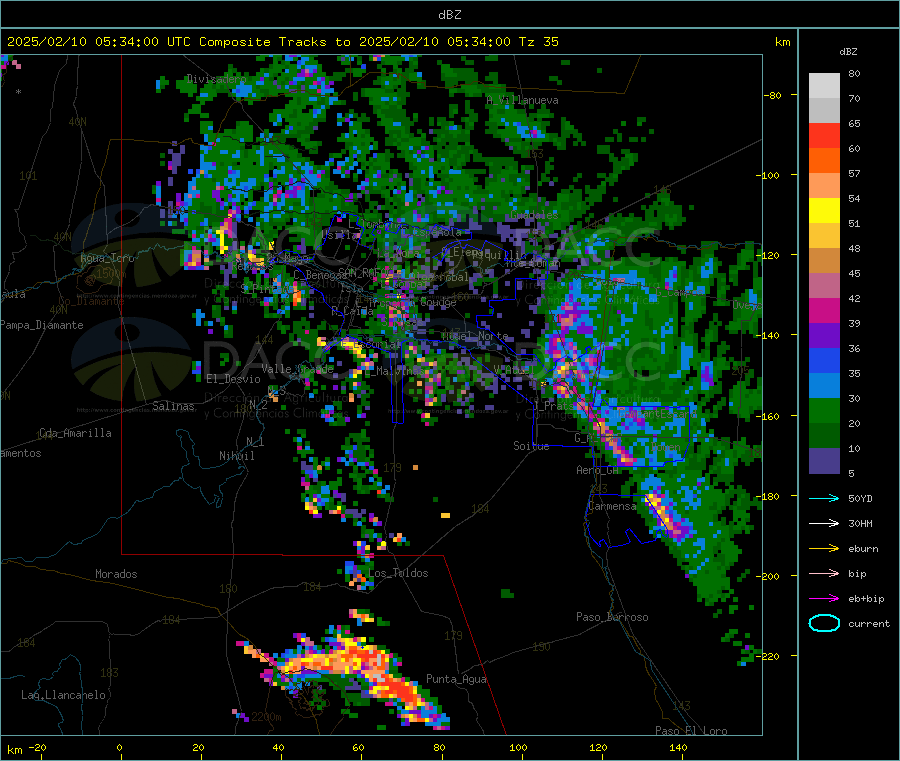Select the orange 57-60 dBZ swatch

[x=824, y=161]
